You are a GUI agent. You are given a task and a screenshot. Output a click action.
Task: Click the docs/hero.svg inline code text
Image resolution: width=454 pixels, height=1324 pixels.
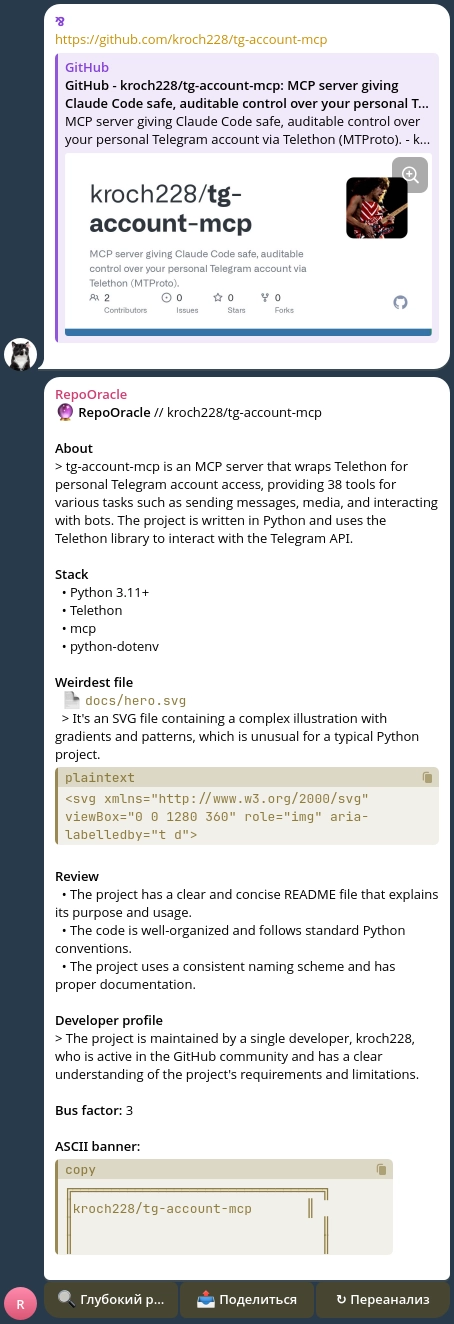(135, 700)
